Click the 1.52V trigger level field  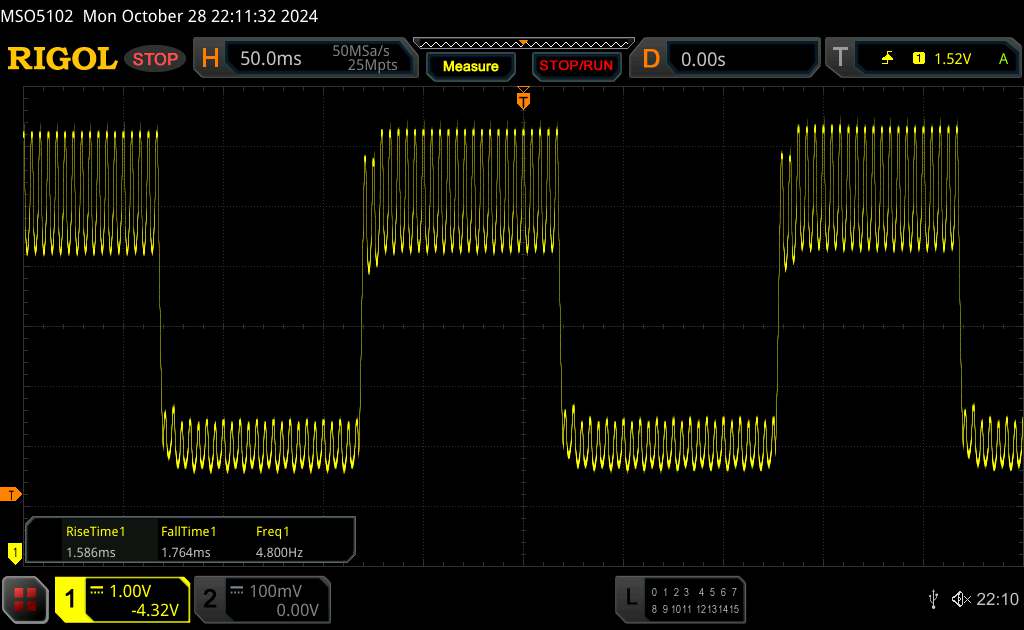point(952,59)
